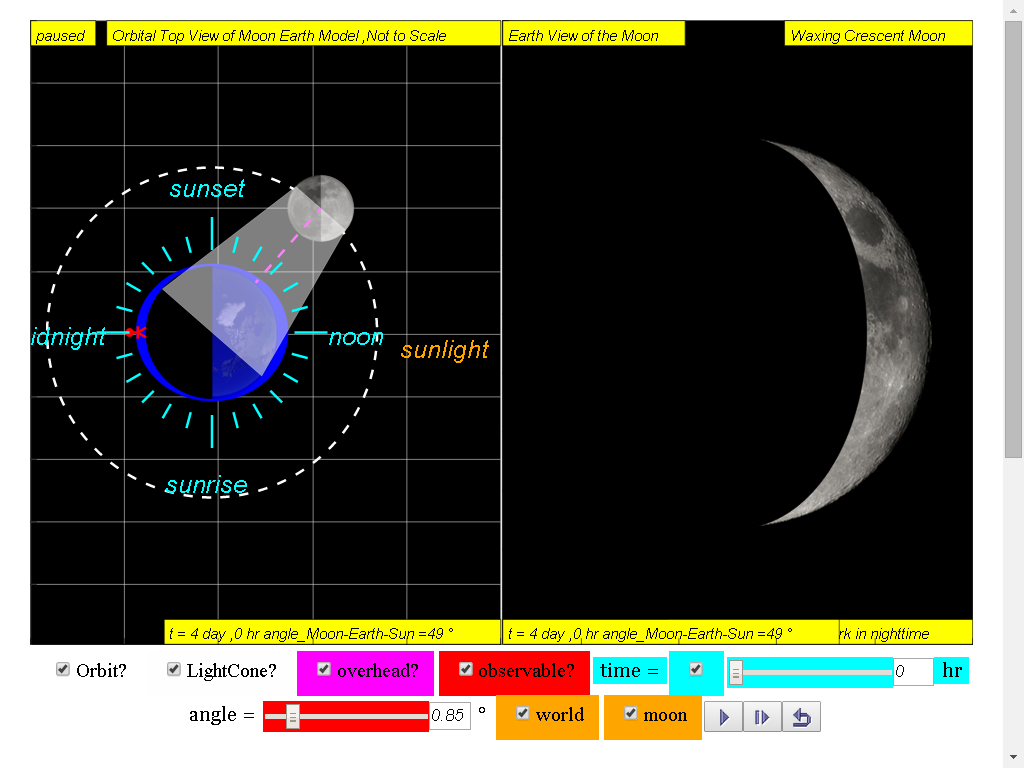Click the moon in orbital view
Screen dimensions: 1024x768
click(320, 208)
